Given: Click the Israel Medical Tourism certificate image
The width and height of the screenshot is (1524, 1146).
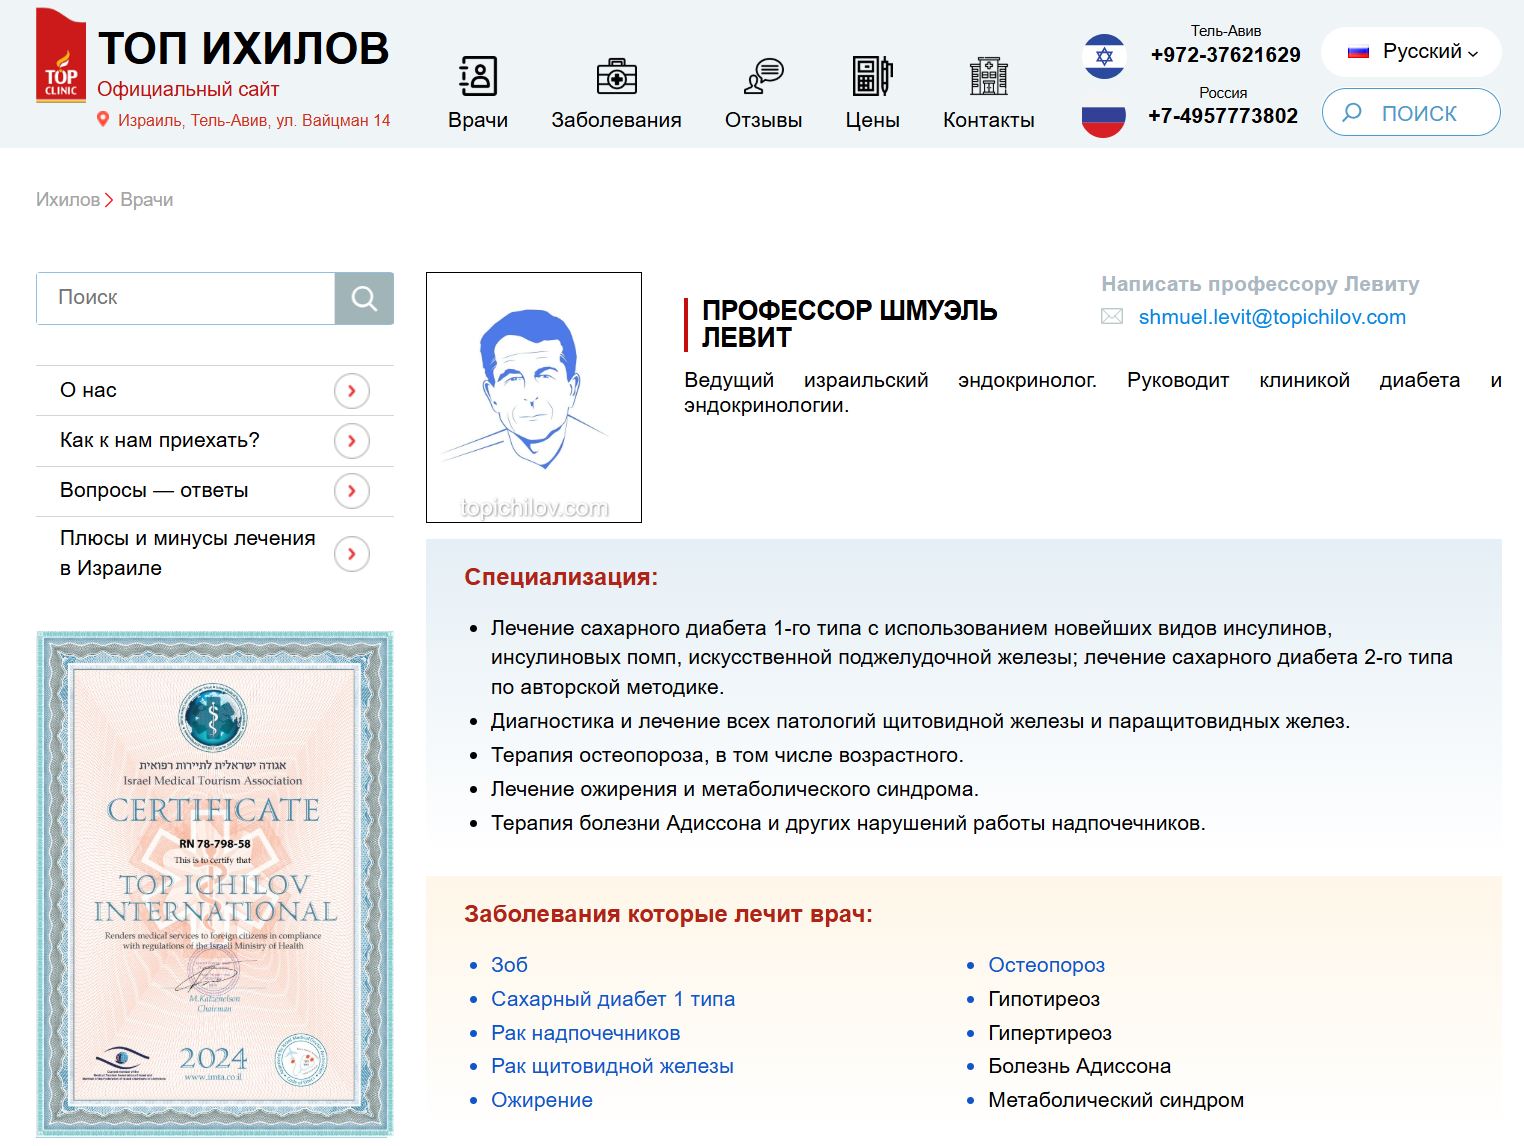Looking at the screenshot, I should [x=215, y=884].
